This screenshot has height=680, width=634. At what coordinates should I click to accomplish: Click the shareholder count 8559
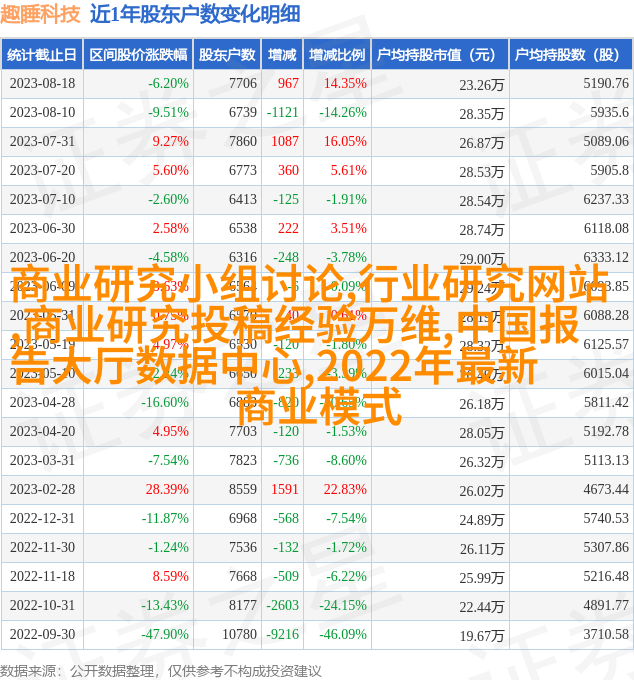click(x=243, y=490)
